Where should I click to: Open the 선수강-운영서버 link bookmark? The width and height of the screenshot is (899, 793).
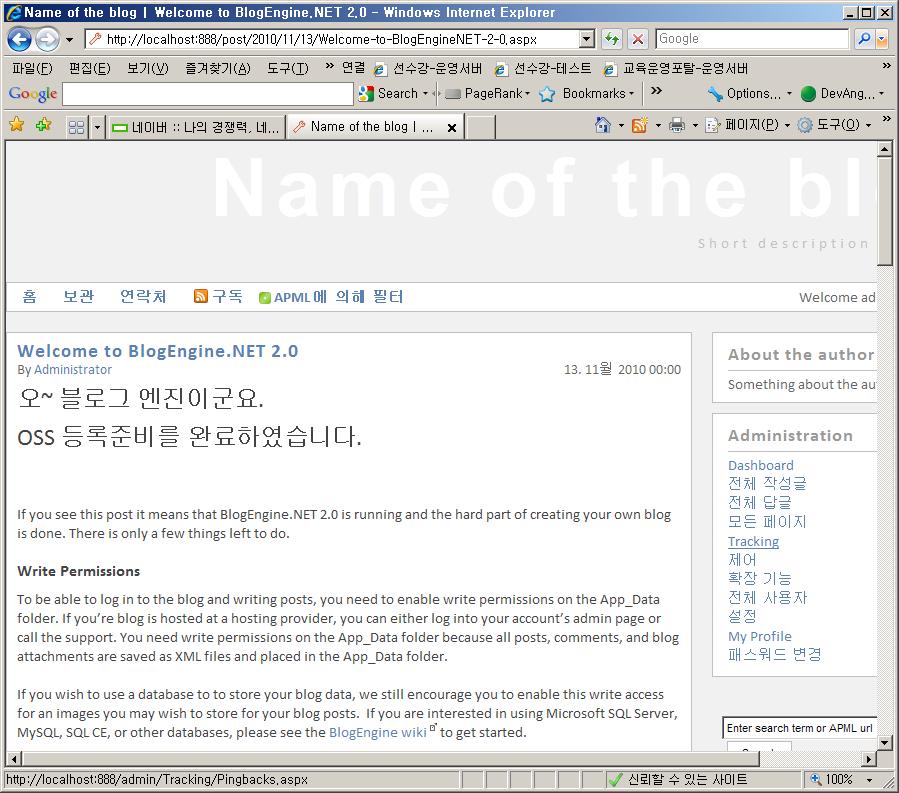[x=428, y=69]
